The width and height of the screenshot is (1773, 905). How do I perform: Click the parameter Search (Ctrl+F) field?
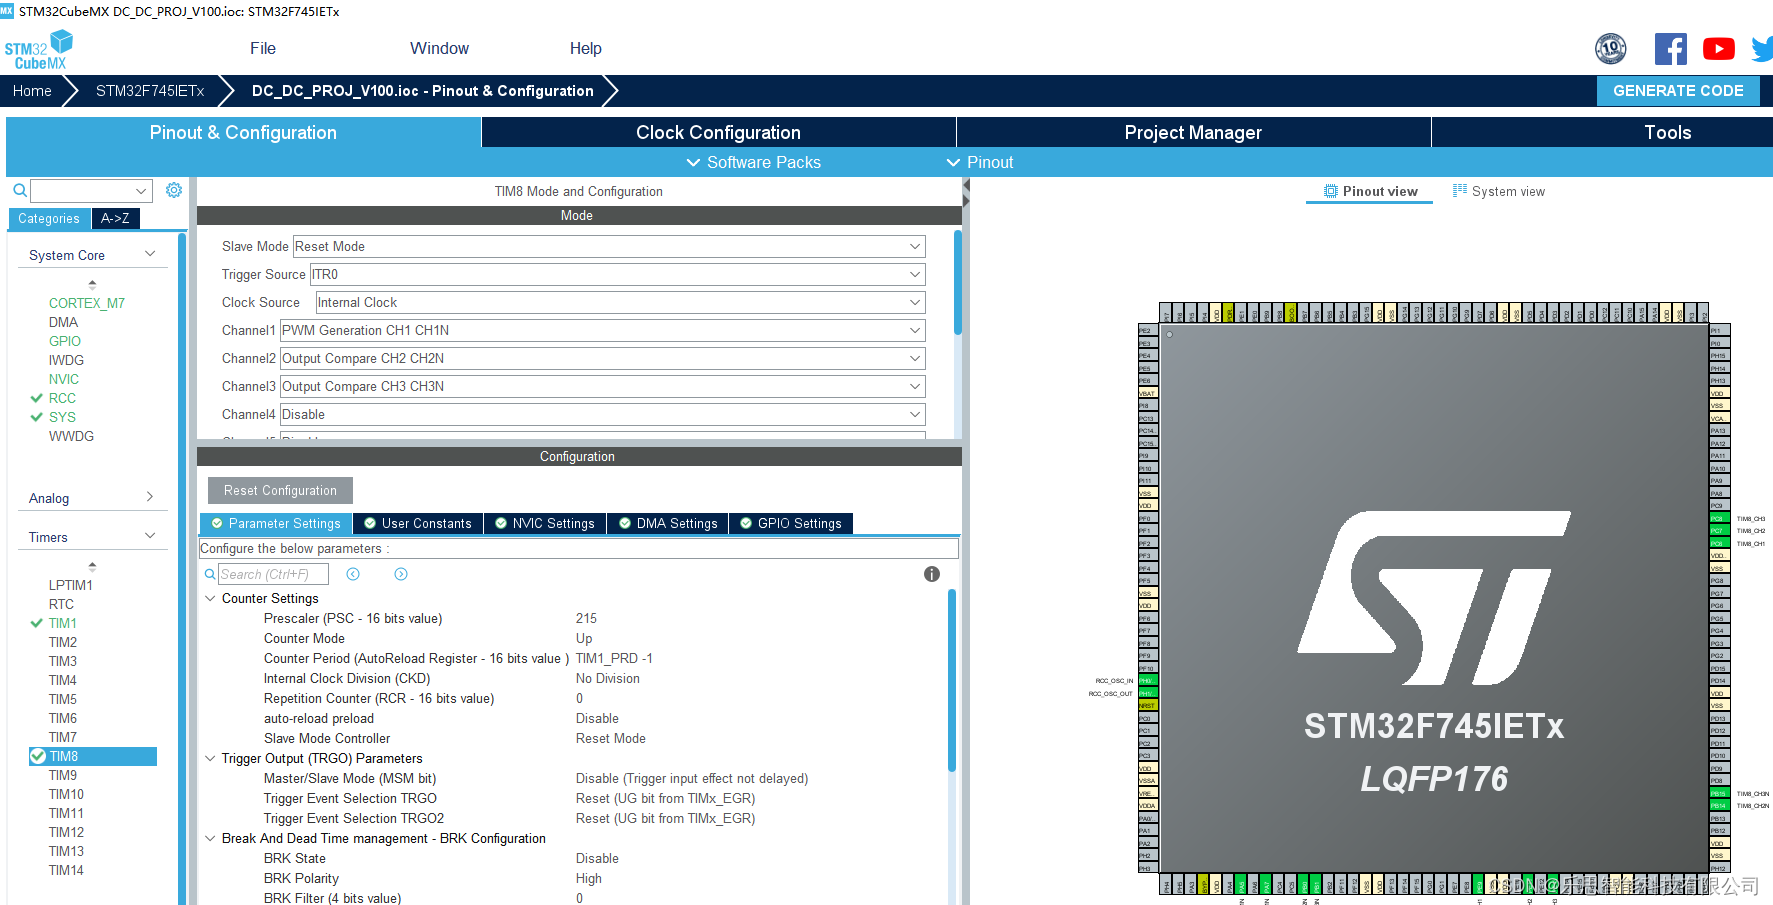pos(273,574)
